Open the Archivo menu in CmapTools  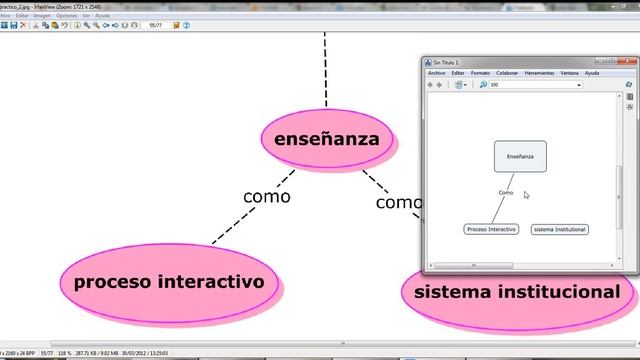436,73
